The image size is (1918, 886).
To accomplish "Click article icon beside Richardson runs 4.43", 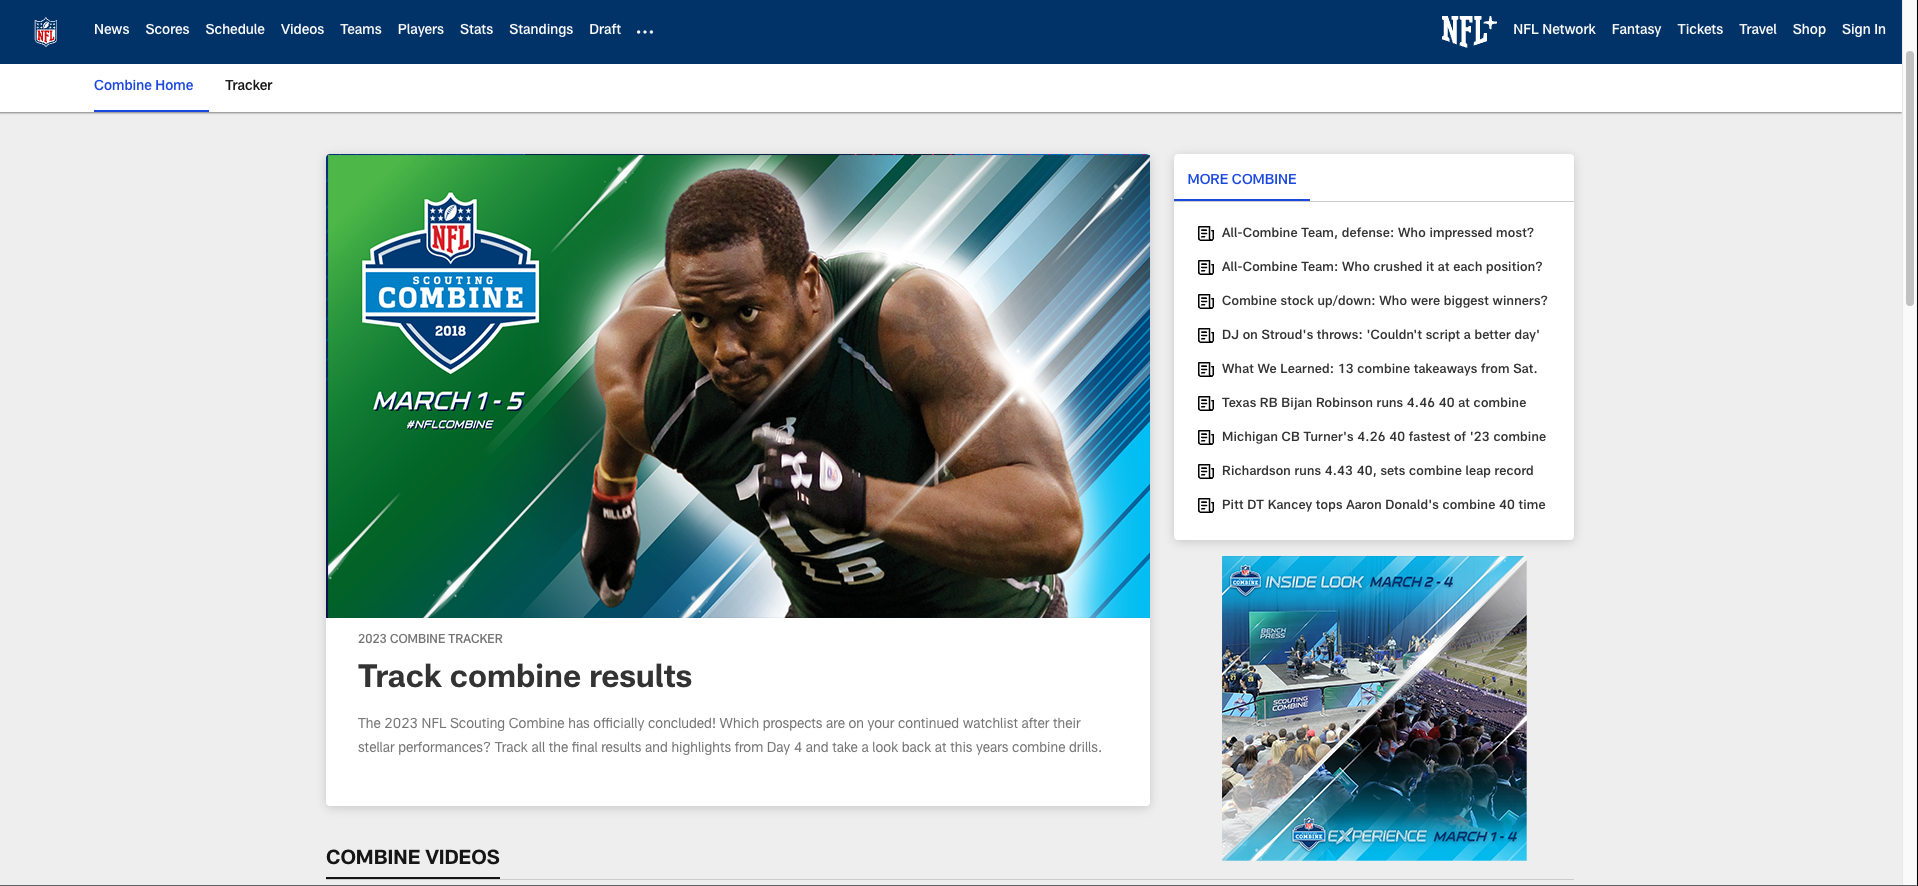I will click(x=1206, y=471).
